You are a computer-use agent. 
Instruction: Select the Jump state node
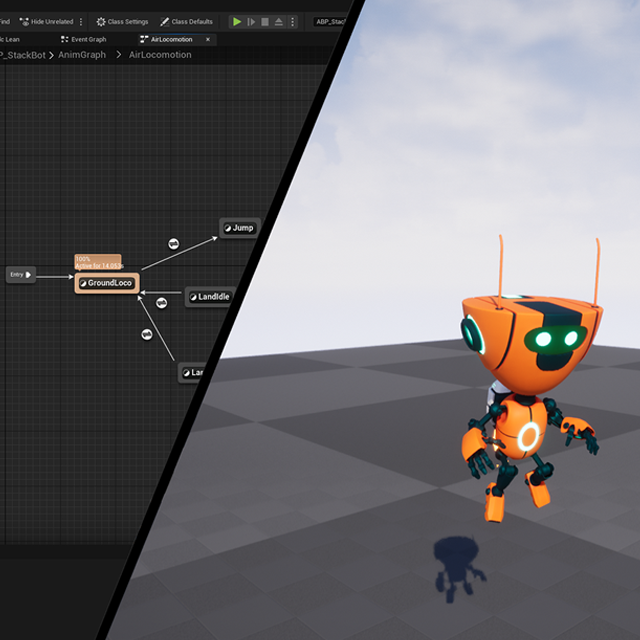239,228
